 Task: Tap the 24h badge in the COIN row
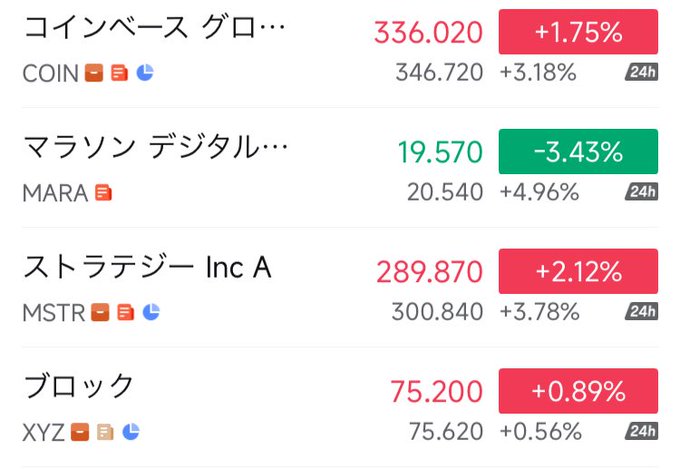pyautogui.click(x=641, y=73)
